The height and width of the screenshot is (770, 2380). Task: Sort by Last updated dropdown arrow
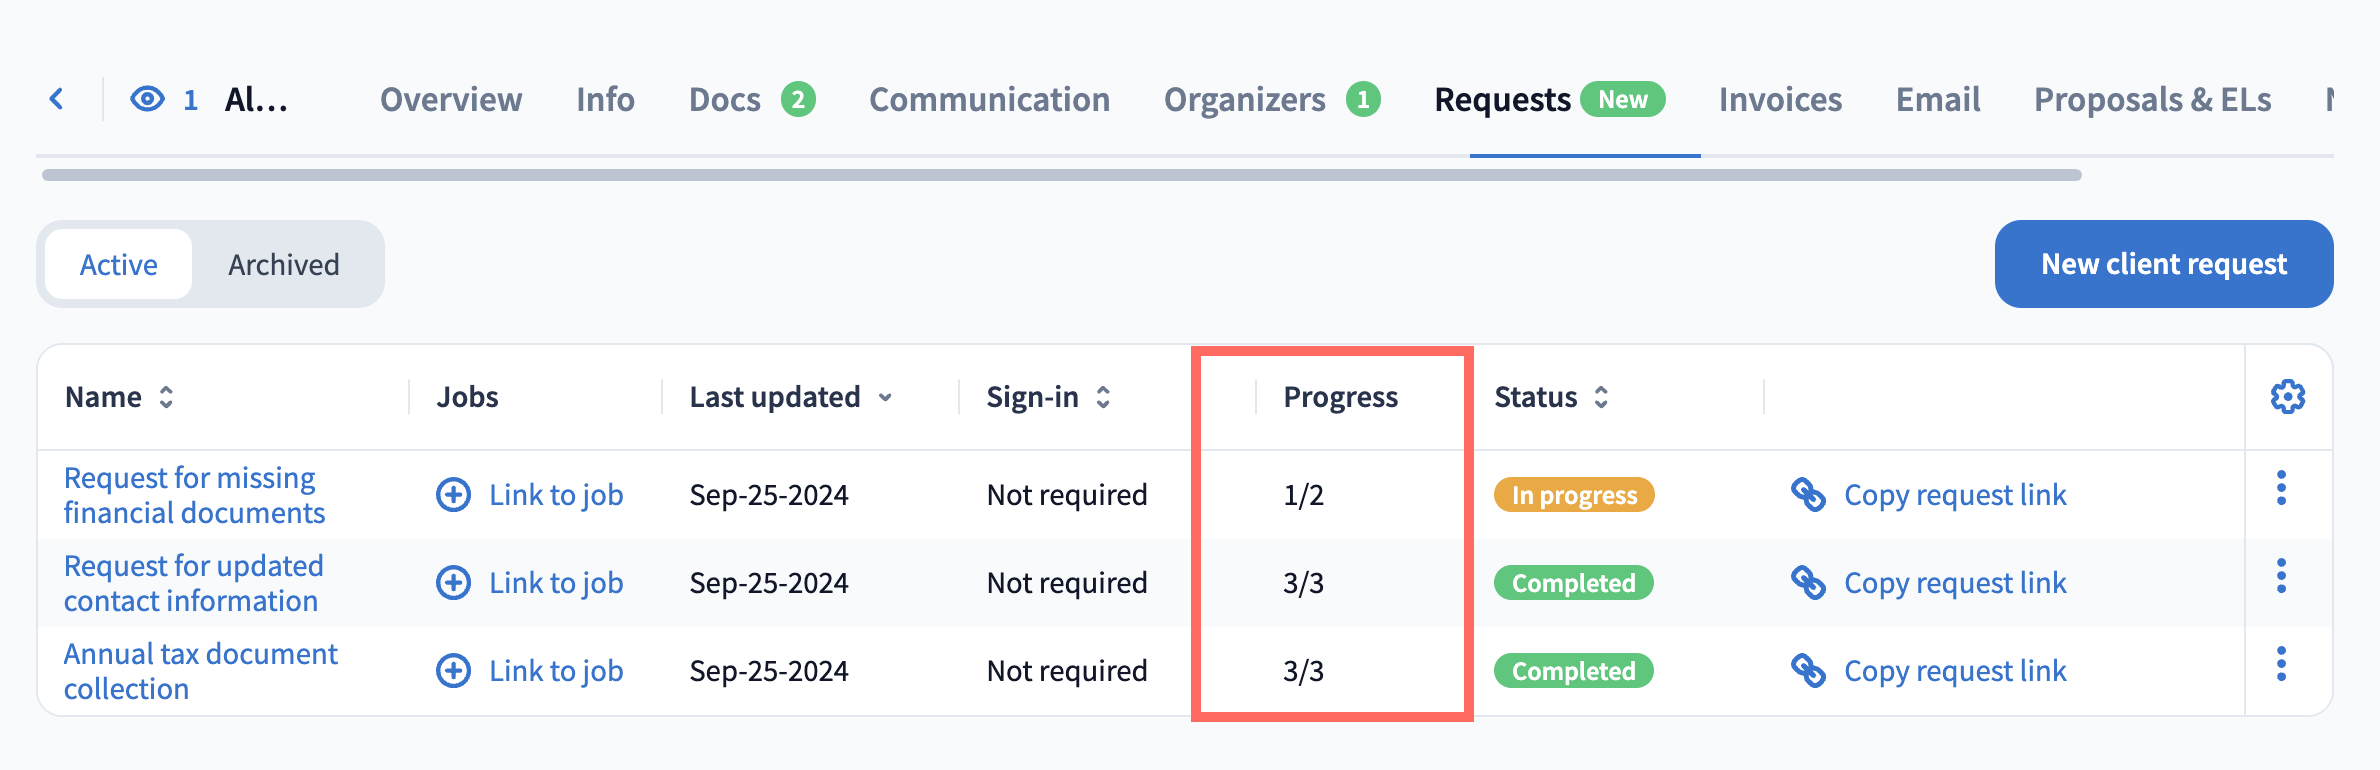(885, 398)
